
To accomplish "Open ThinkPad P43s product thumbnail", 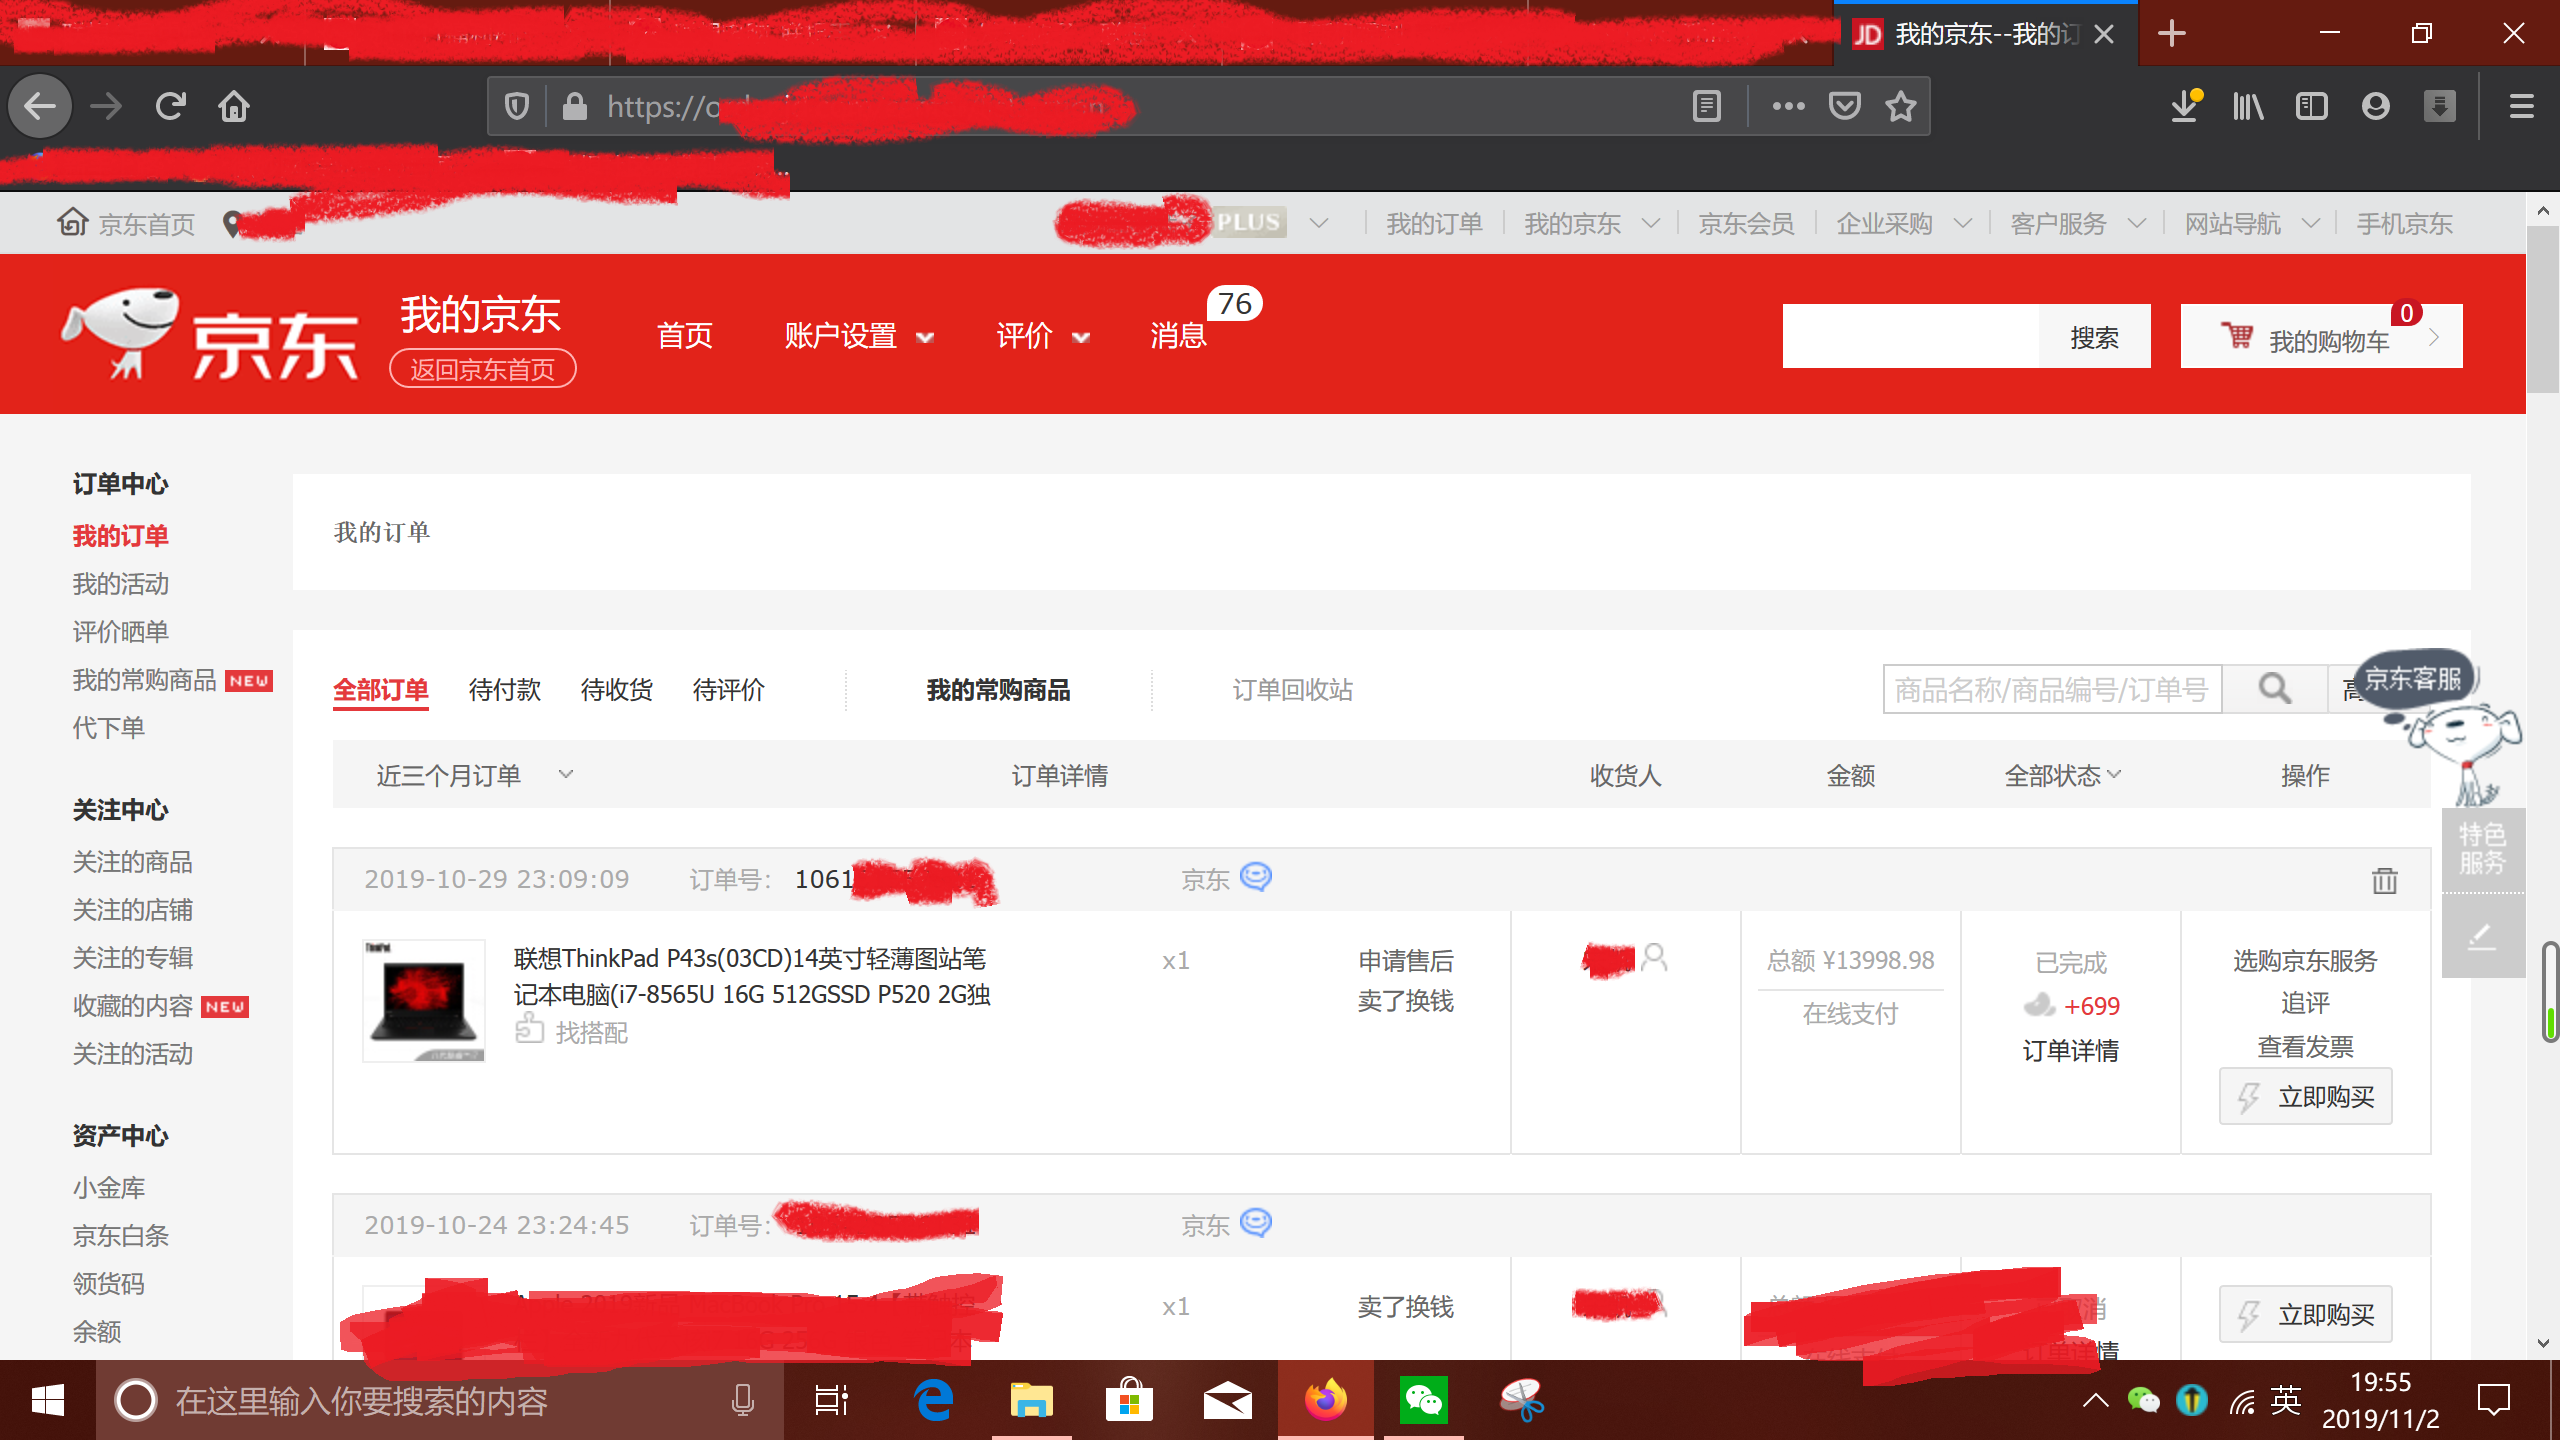I will 424,1000.
